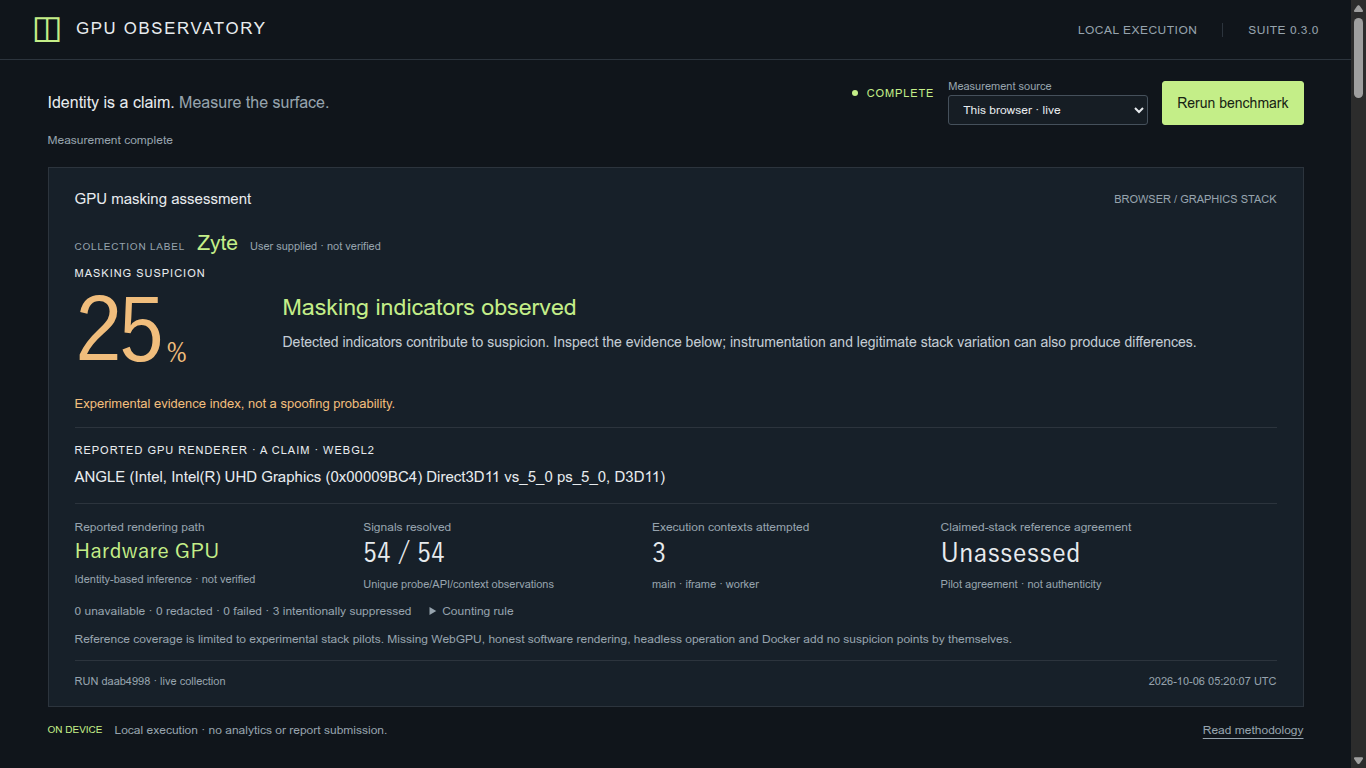Click the 25 masking suspicion score
The image size is (1366, 768).
tap(119, 329)
